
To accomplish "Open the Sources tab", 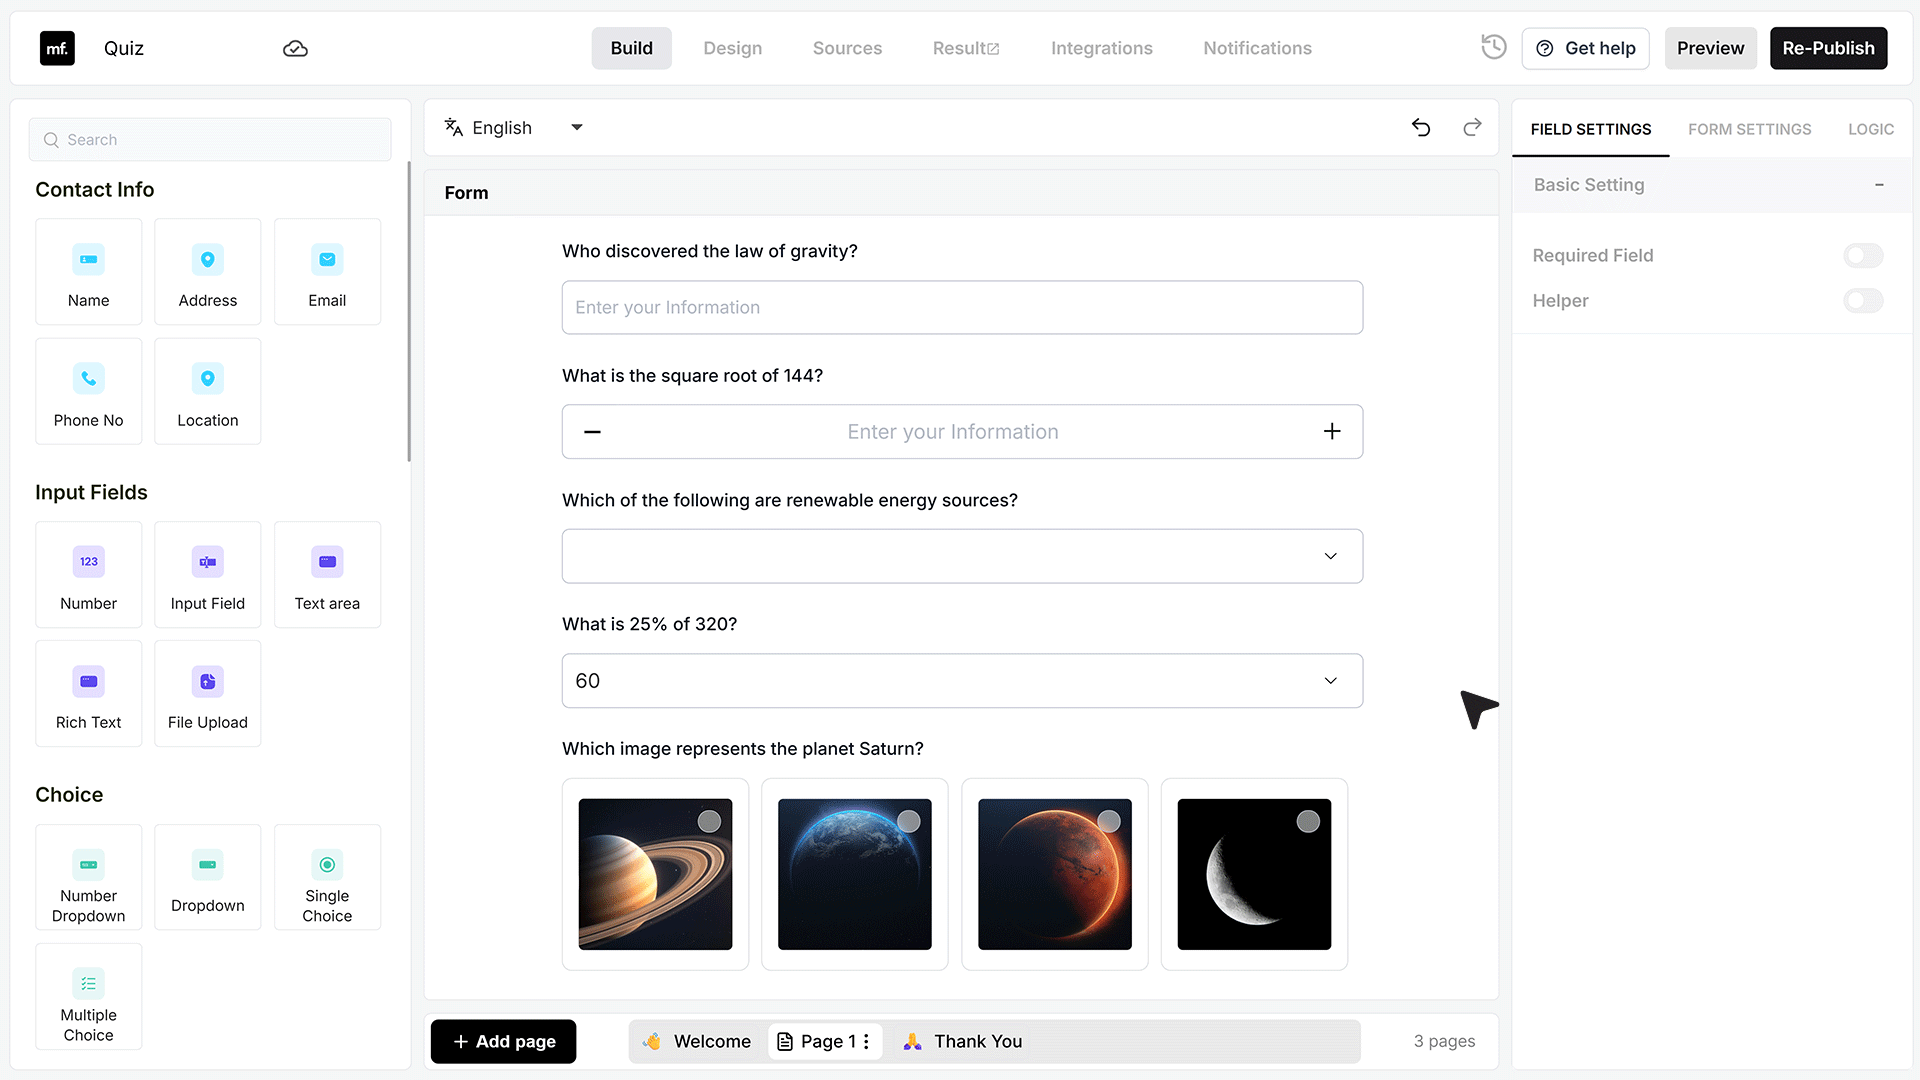I will (847, 48).
